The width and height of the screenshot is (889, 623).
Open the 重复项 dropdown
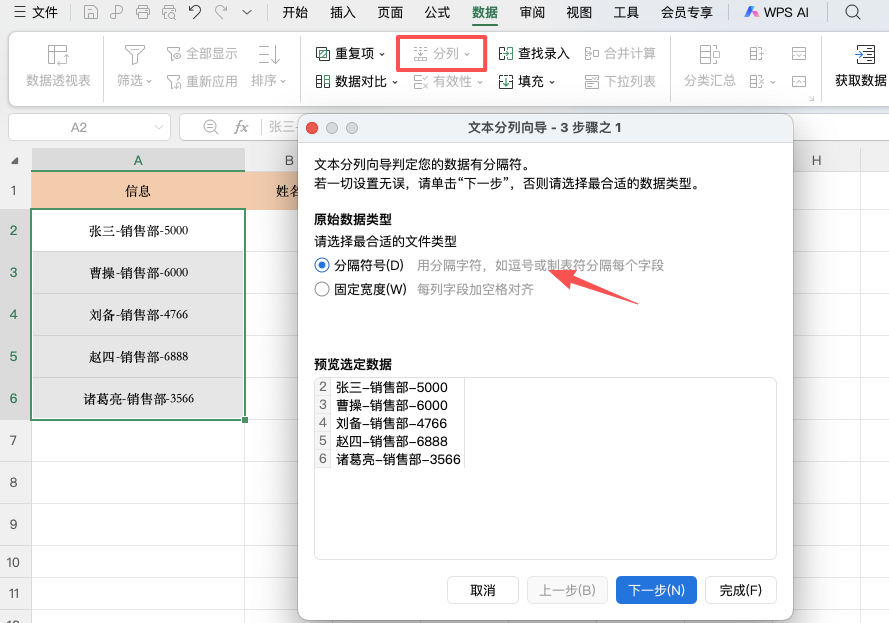[351, 53]
